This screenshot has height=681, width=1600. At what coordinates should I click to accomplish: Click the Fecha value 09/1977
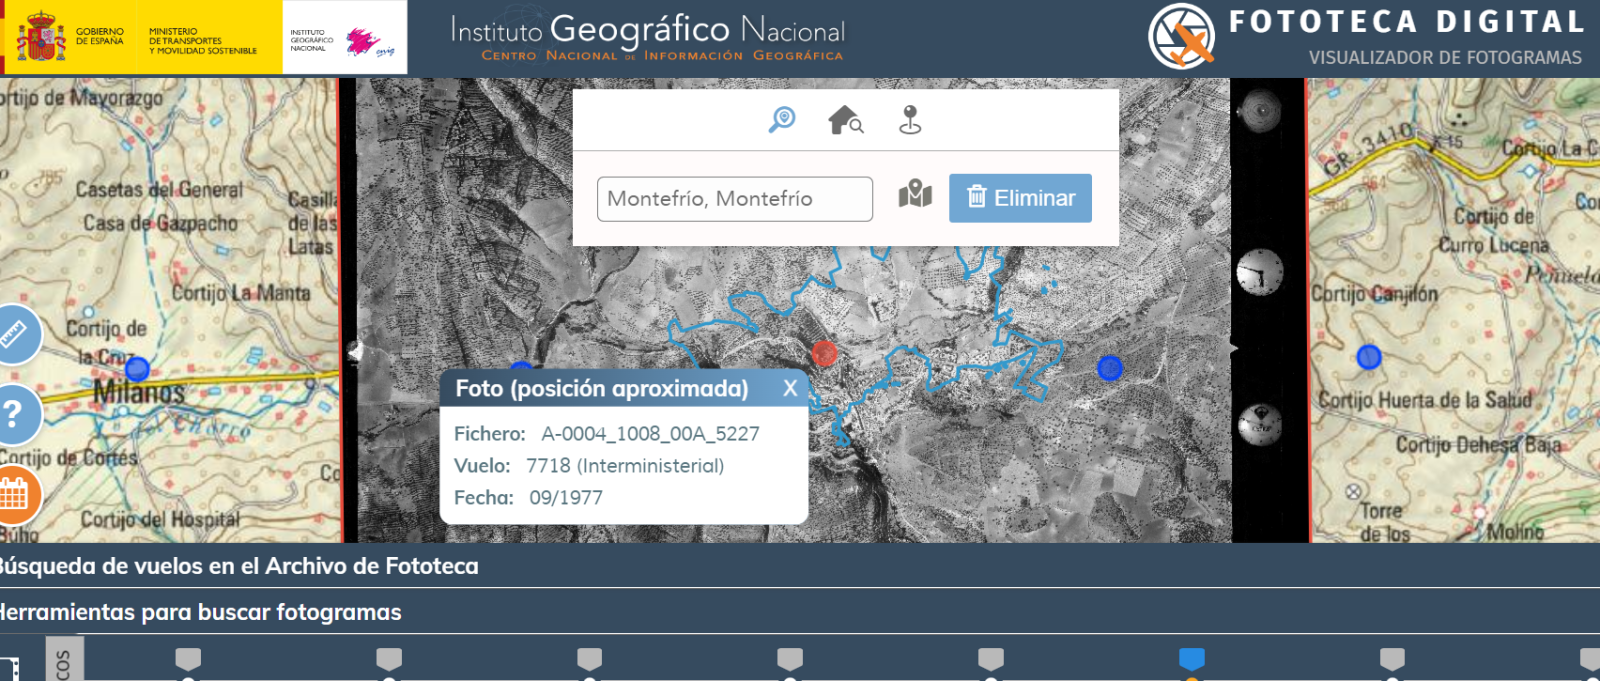566,498
